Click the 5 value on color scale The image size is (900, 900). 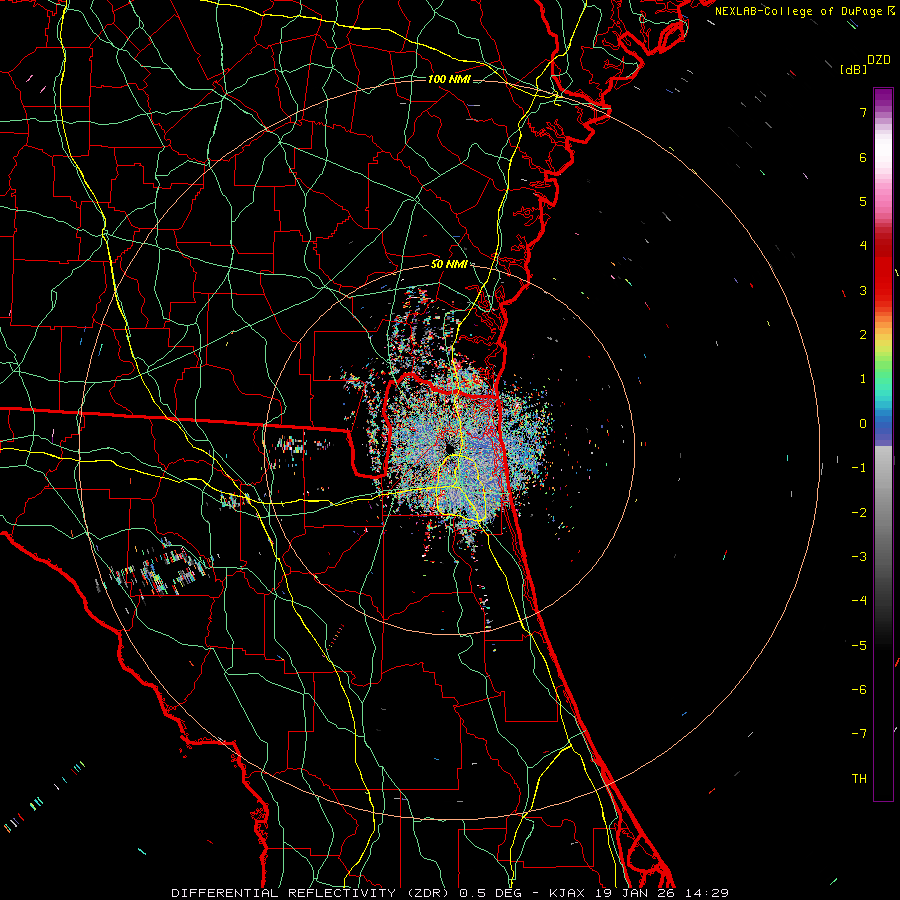point(863,201)
